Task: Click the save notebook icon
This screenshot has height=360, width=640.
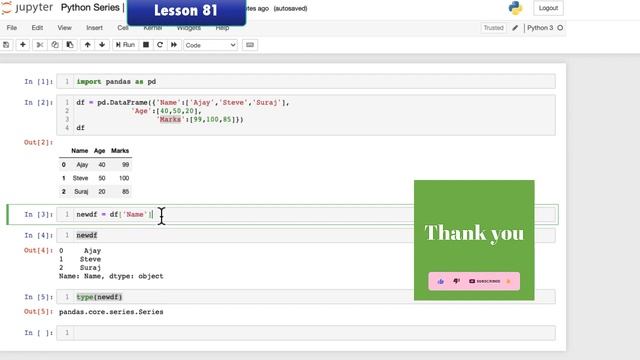Action: tap(6, 45)
